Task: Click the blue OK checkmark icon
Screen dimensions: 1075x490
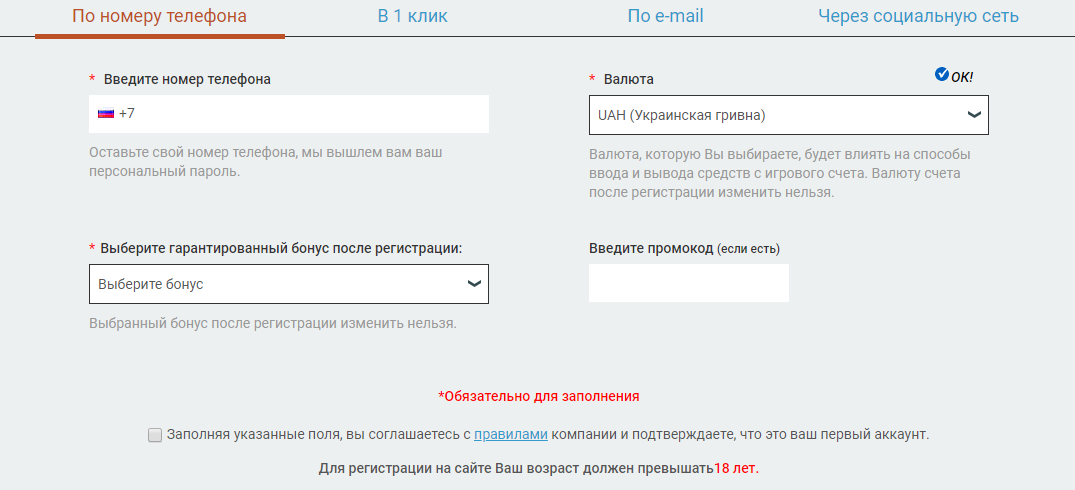Action: coord(941,74)
